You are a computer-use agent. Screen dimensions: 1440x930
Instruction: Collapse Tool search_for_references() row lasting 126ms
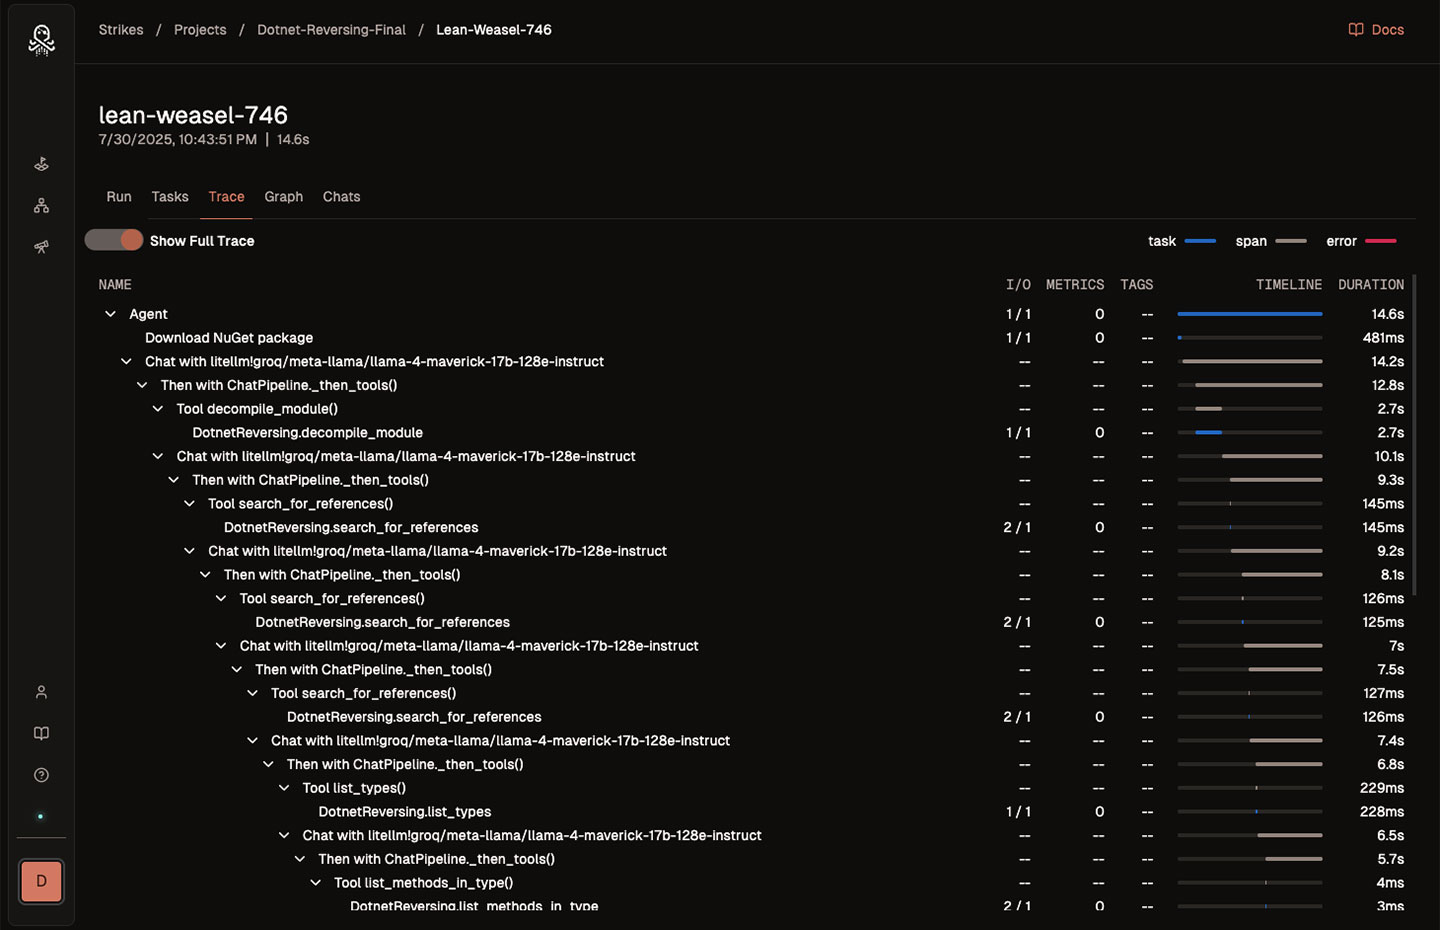click(x=221, y=598)
